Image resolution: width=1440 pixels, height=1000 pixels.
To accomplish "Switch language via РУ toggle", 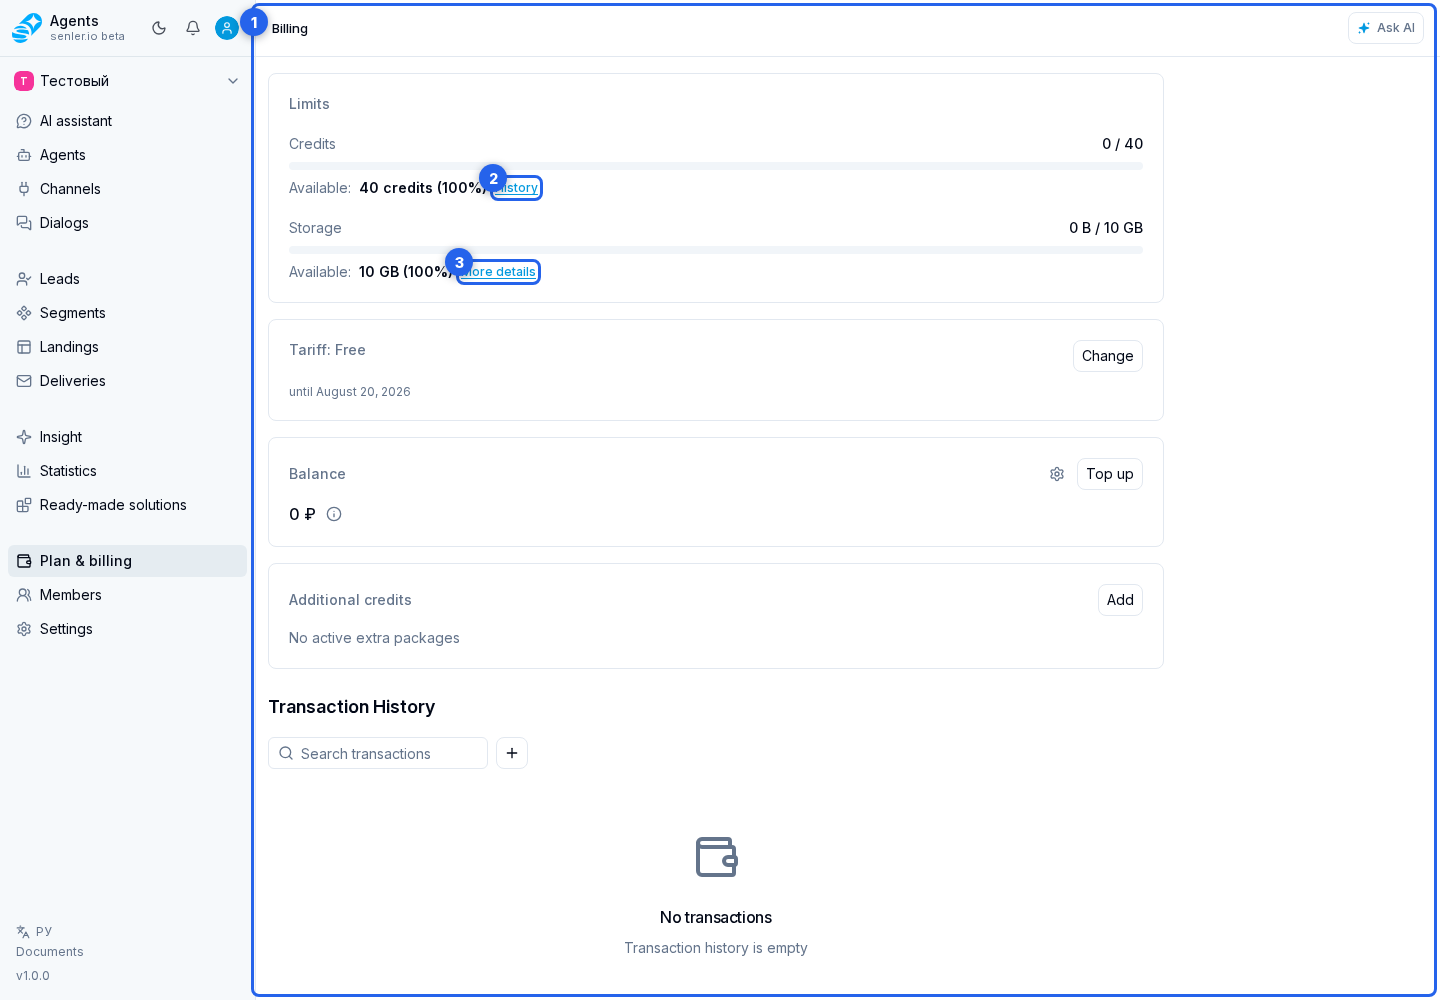I will (34, 931).
